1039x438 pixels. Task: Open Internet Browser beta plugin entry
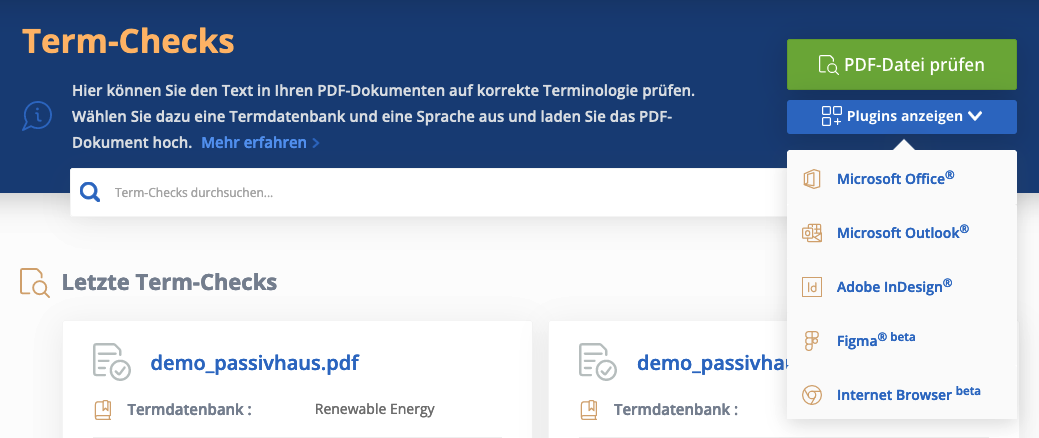908,394
